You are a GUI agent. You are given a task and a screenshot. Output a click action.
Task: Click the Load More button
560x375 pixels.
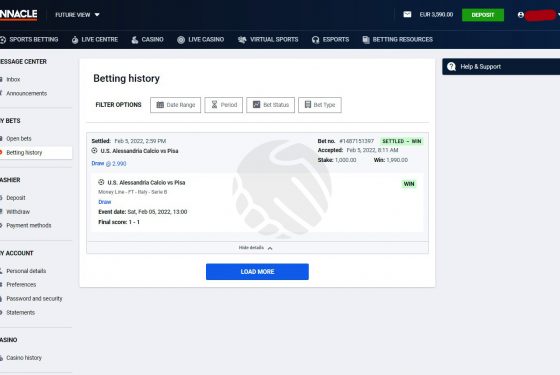coord(257,271)
